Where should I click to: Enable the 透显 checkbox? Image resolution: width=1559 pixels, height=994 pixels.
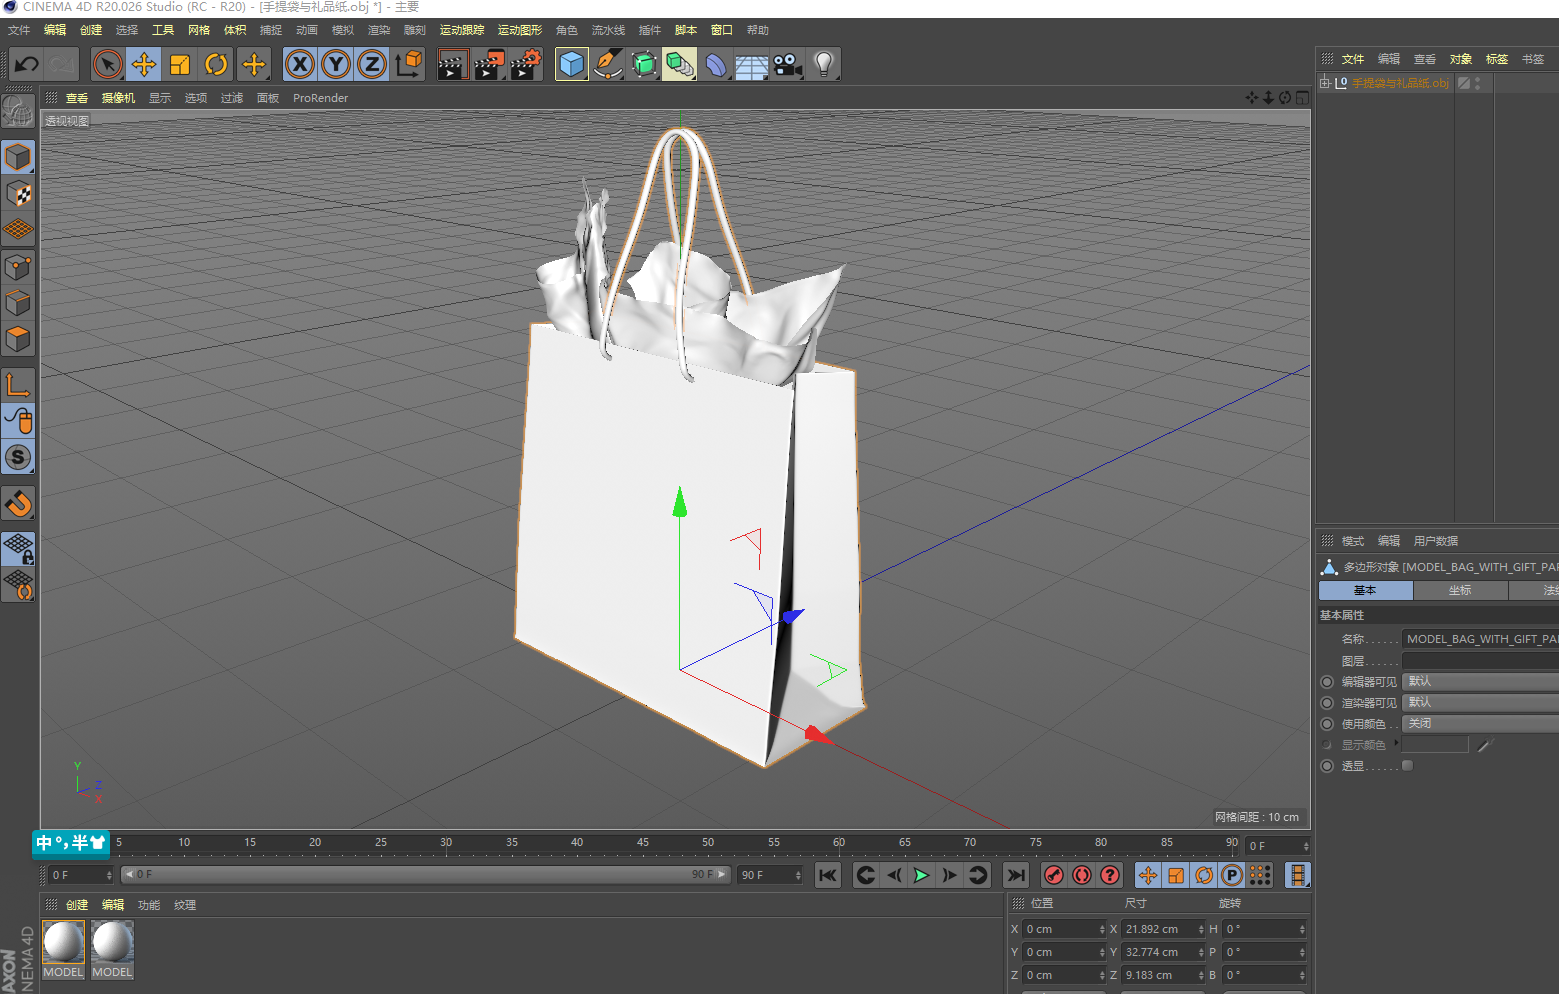pyautogui.click(x=1407, y=766)
